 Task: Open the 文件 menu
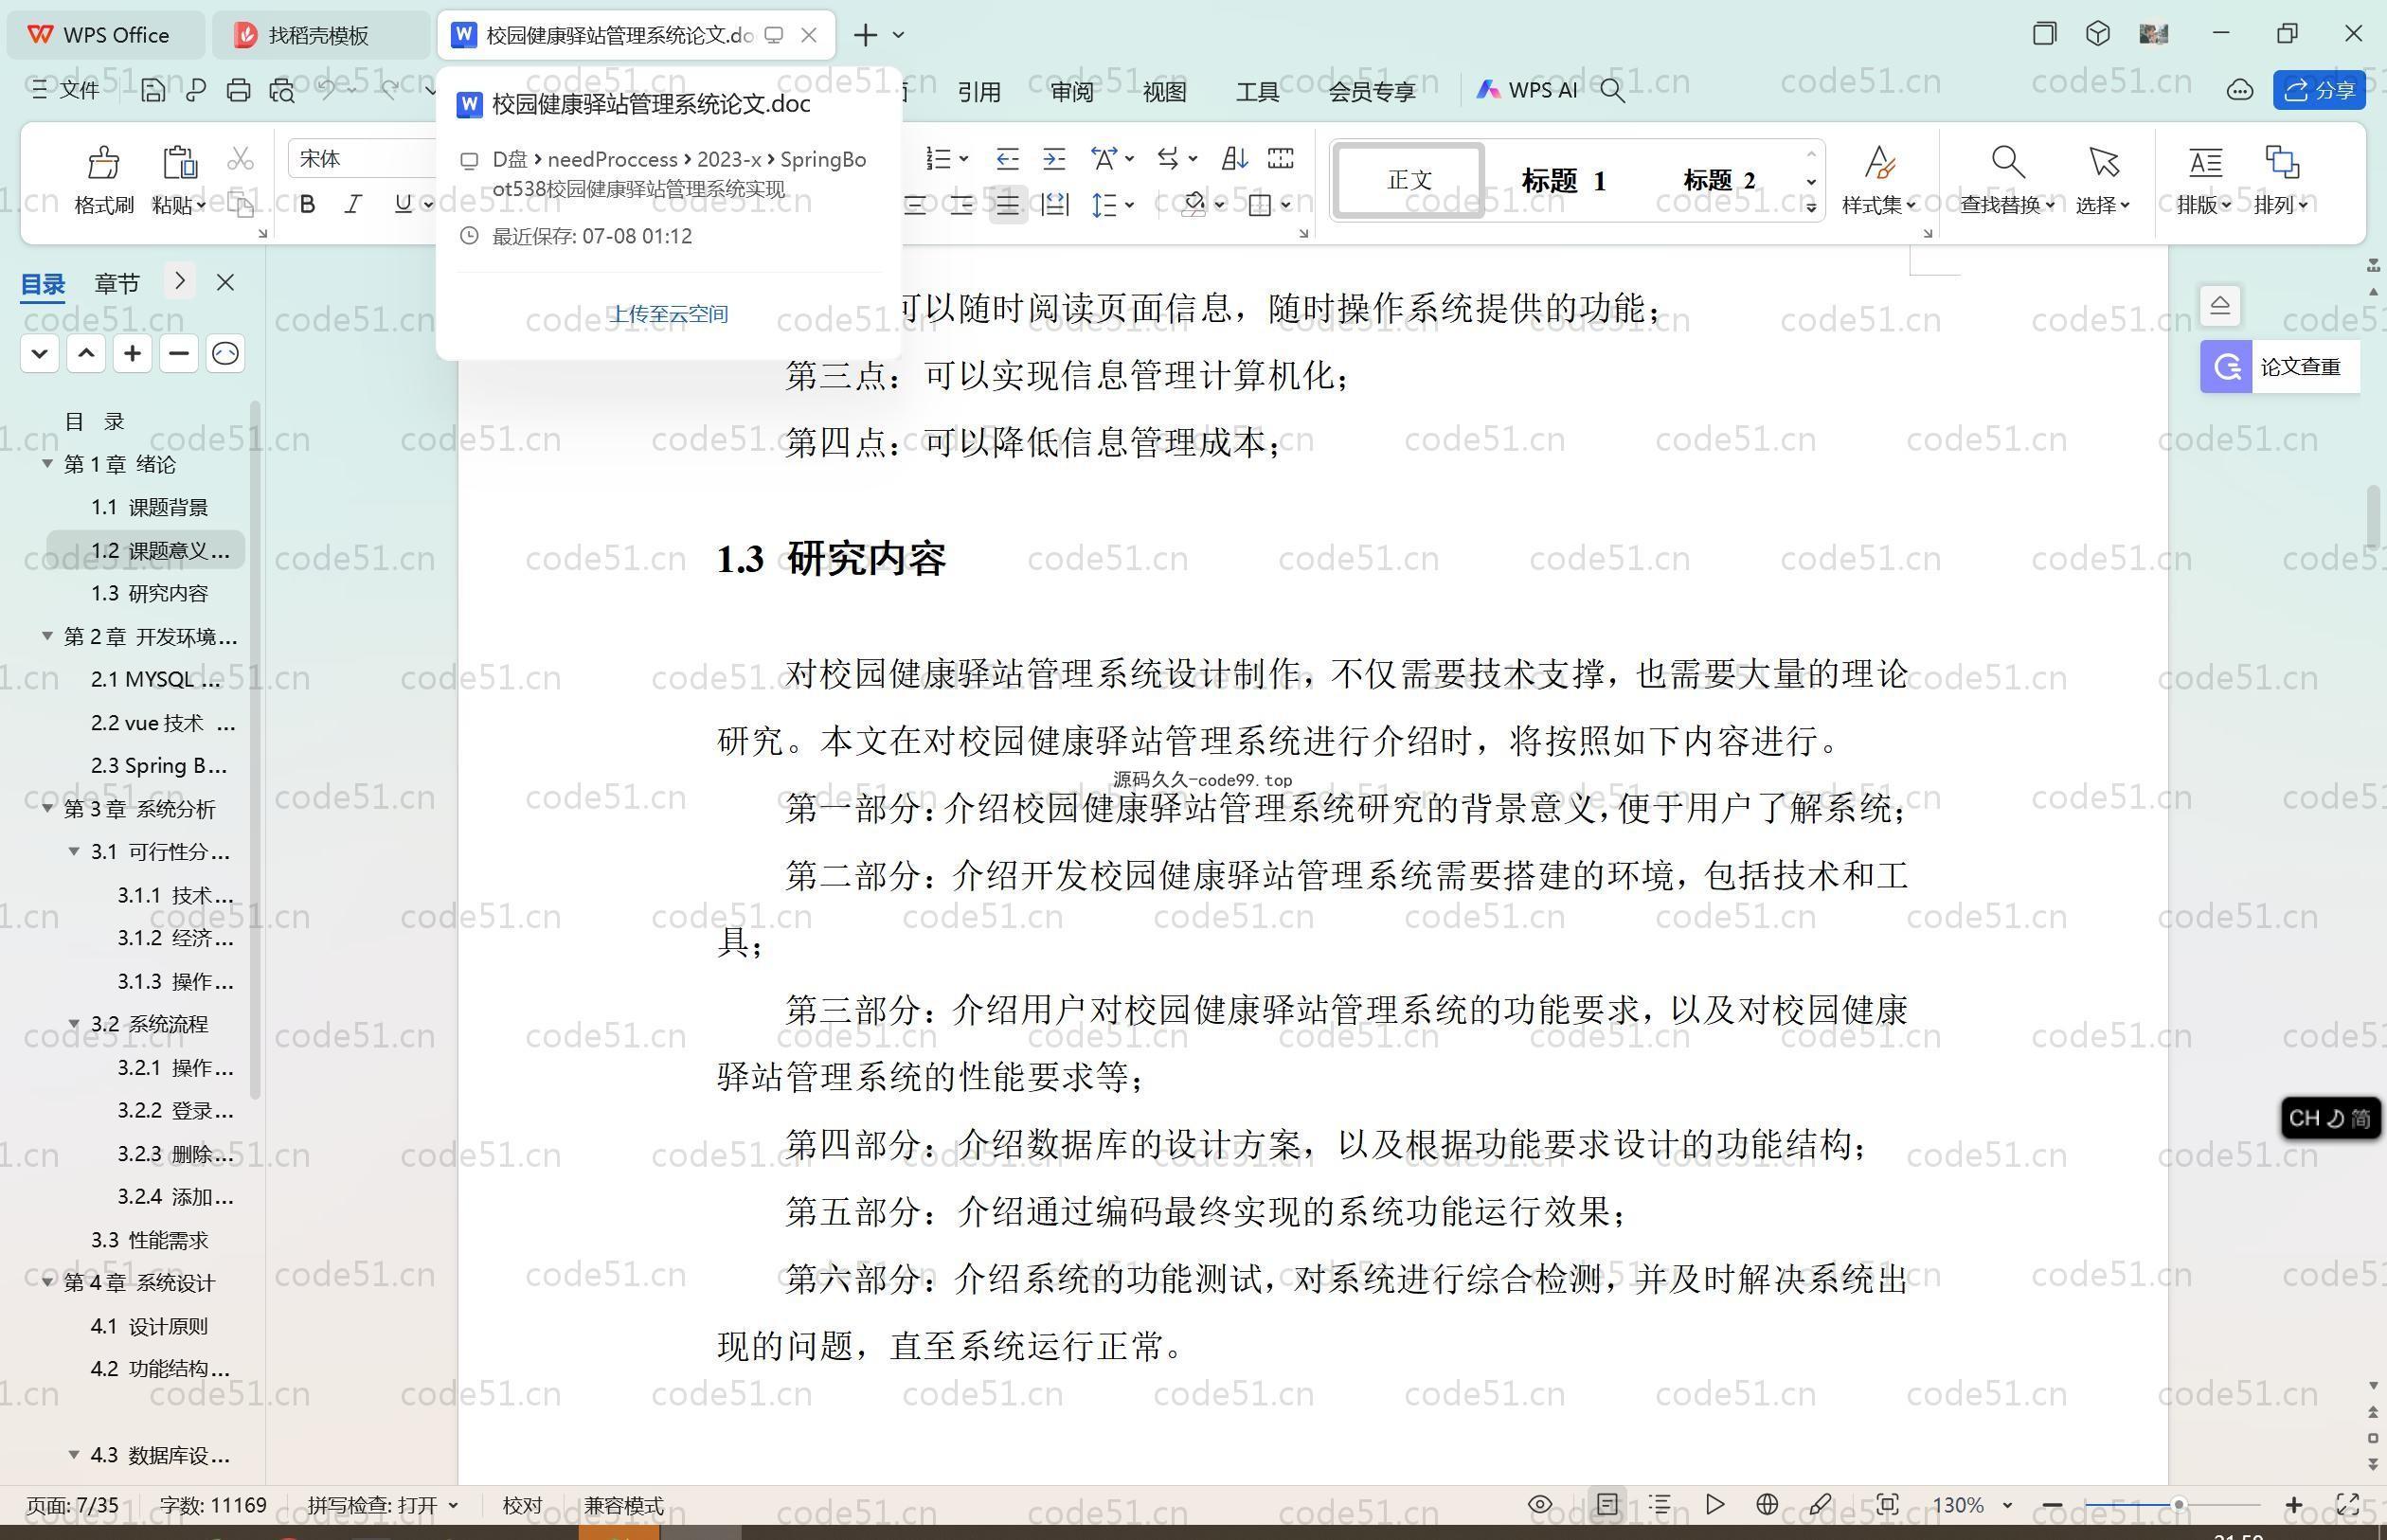coord(66,91)
